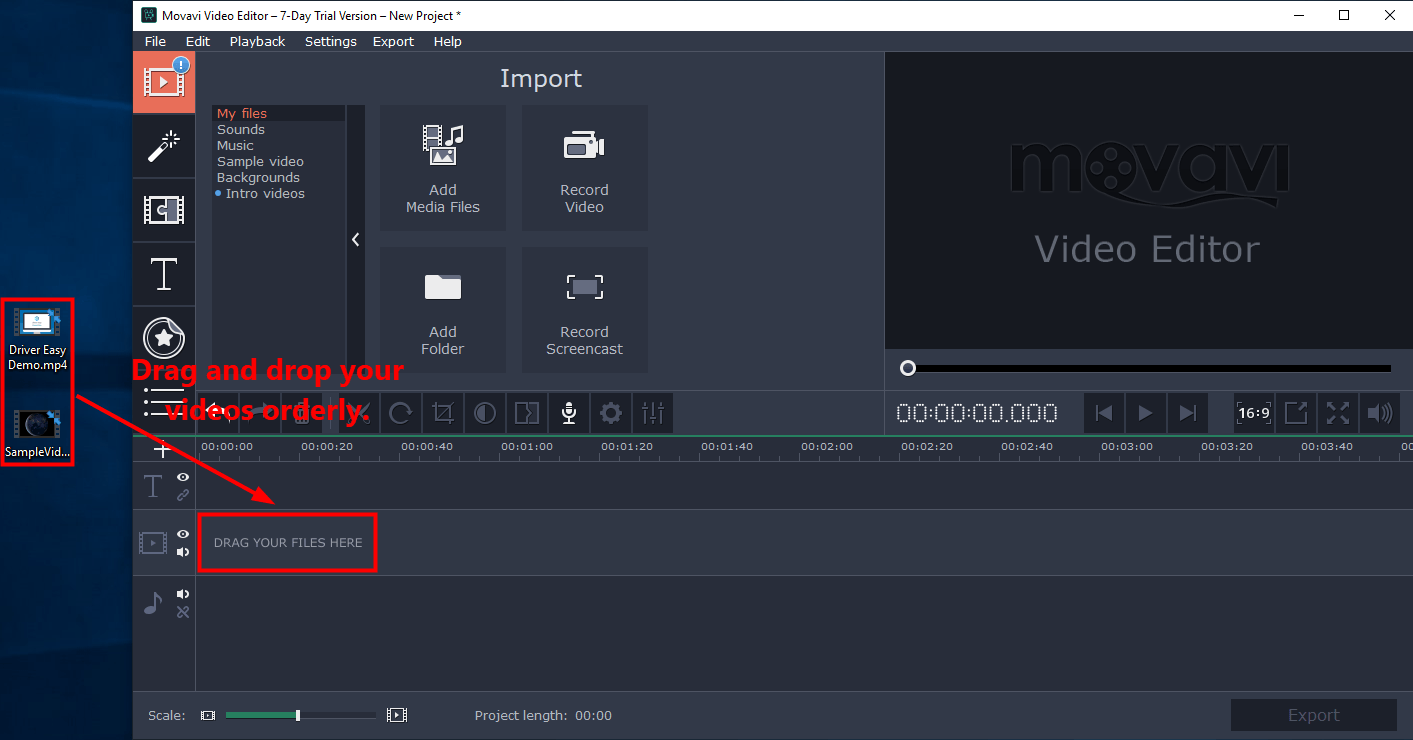Open clip properties with the sliders icon
The height and width of the screenshot is (740, 1413).
pos(653,413)
